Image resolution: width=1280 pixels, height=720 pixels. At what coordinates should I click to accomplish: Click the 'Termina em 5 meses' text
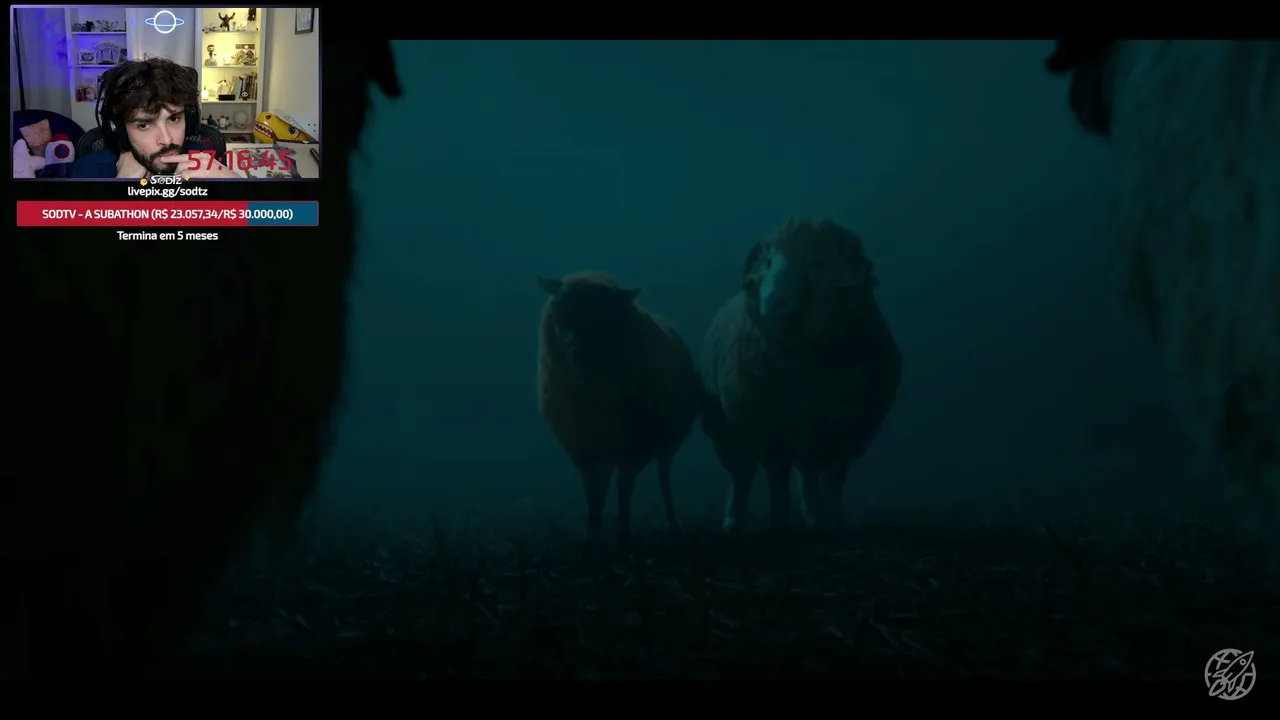click(x=167, y=236)
